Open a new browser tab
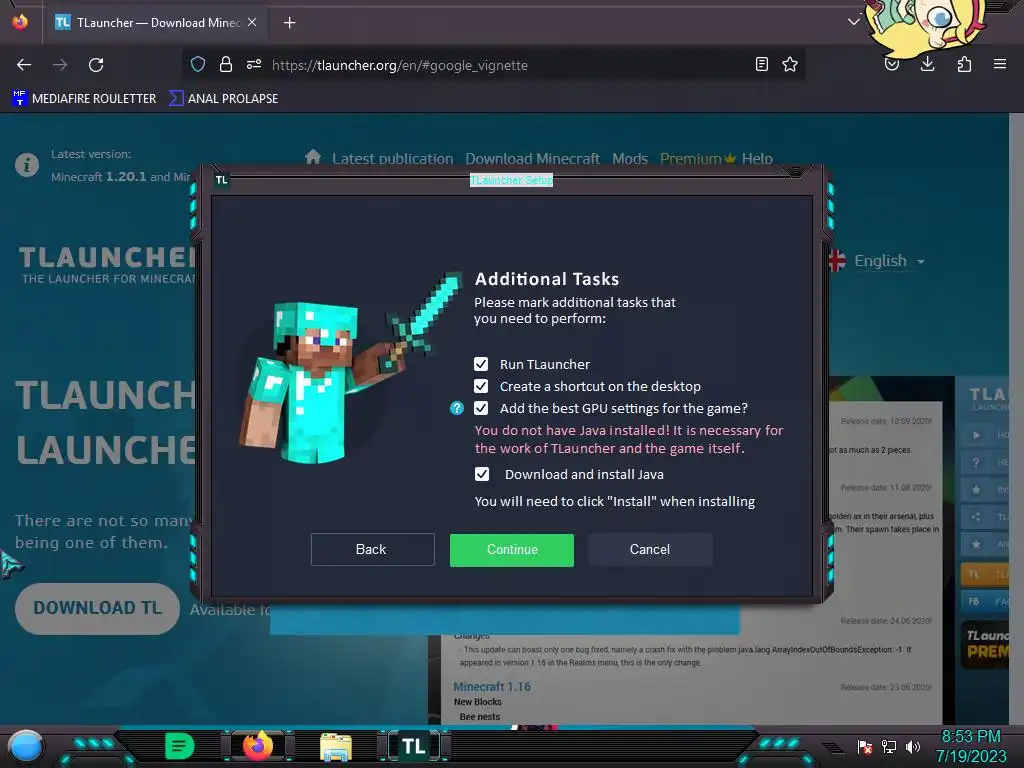This screenshot has width=1024, height=768. coord(289,23)
